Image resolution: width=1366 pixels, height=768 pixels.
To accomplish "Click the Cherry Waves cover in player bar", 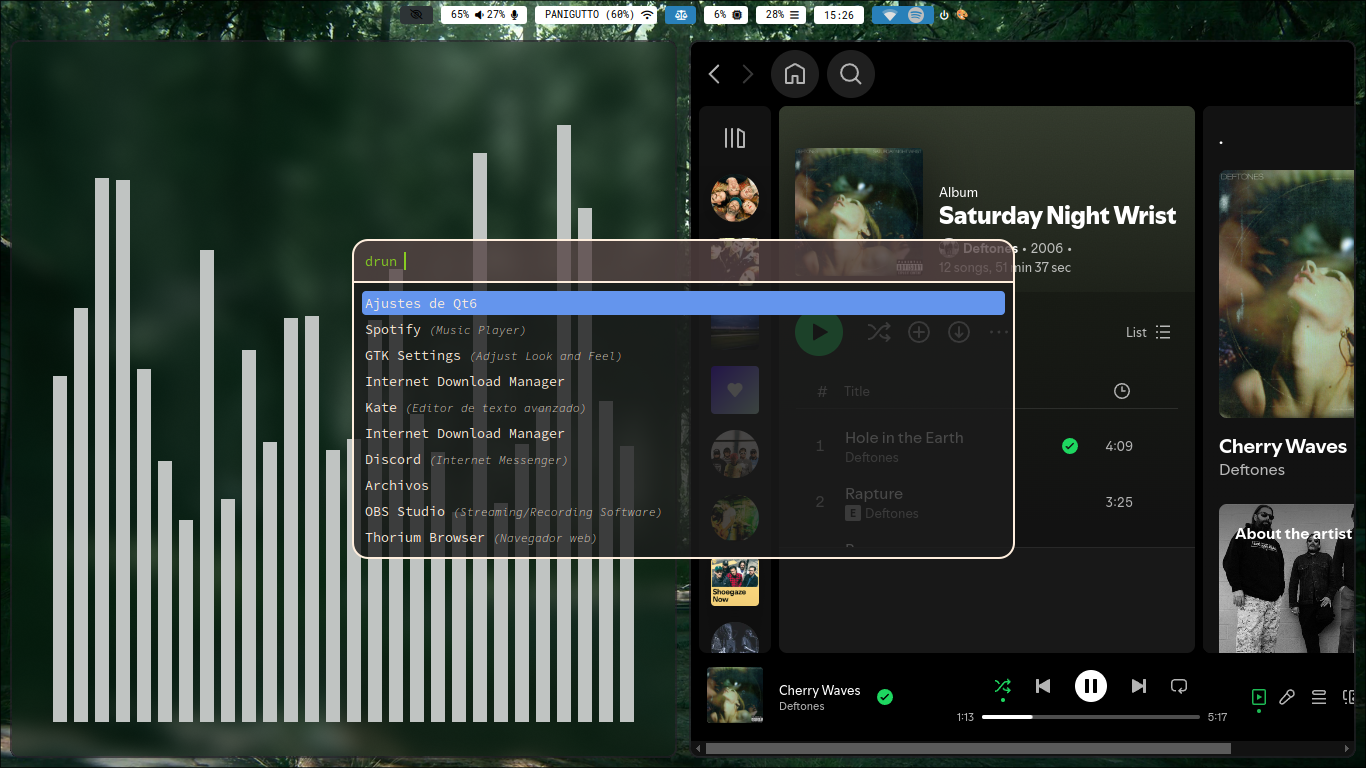I will [735, 695].
